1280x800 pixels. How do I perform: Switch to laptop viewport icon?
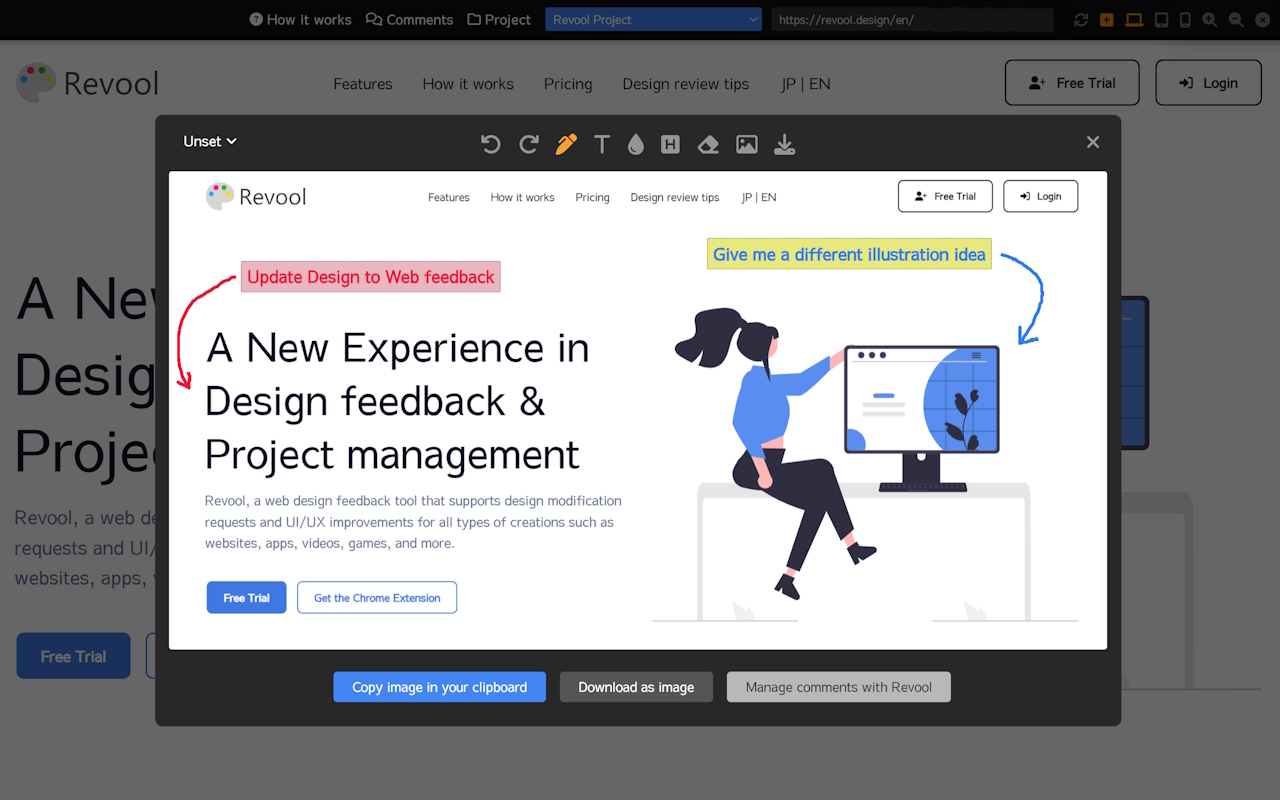[1134, 19]
